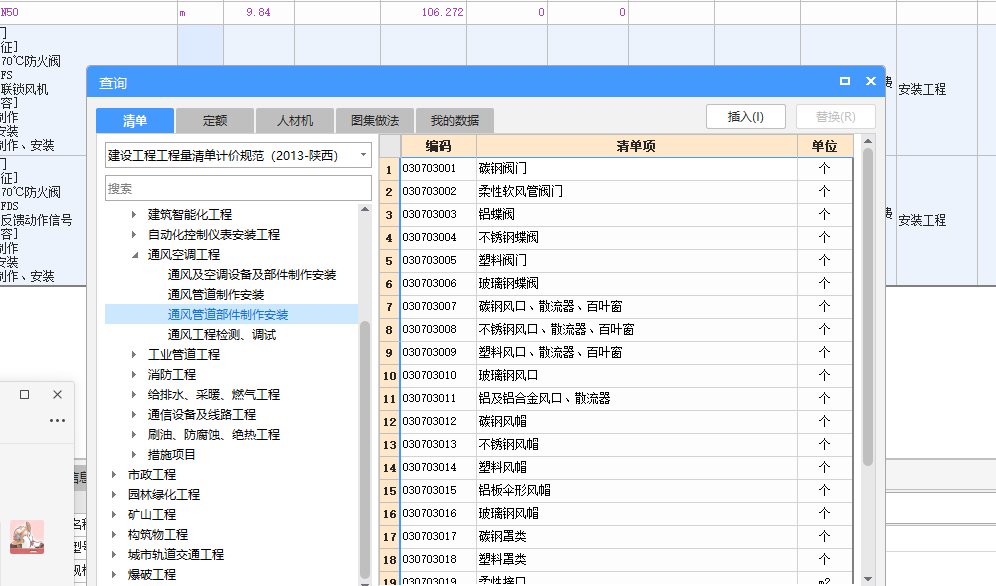The image size is (996, 586).
Task: Select row 不锈钢蝶阀
Action: 616,237
